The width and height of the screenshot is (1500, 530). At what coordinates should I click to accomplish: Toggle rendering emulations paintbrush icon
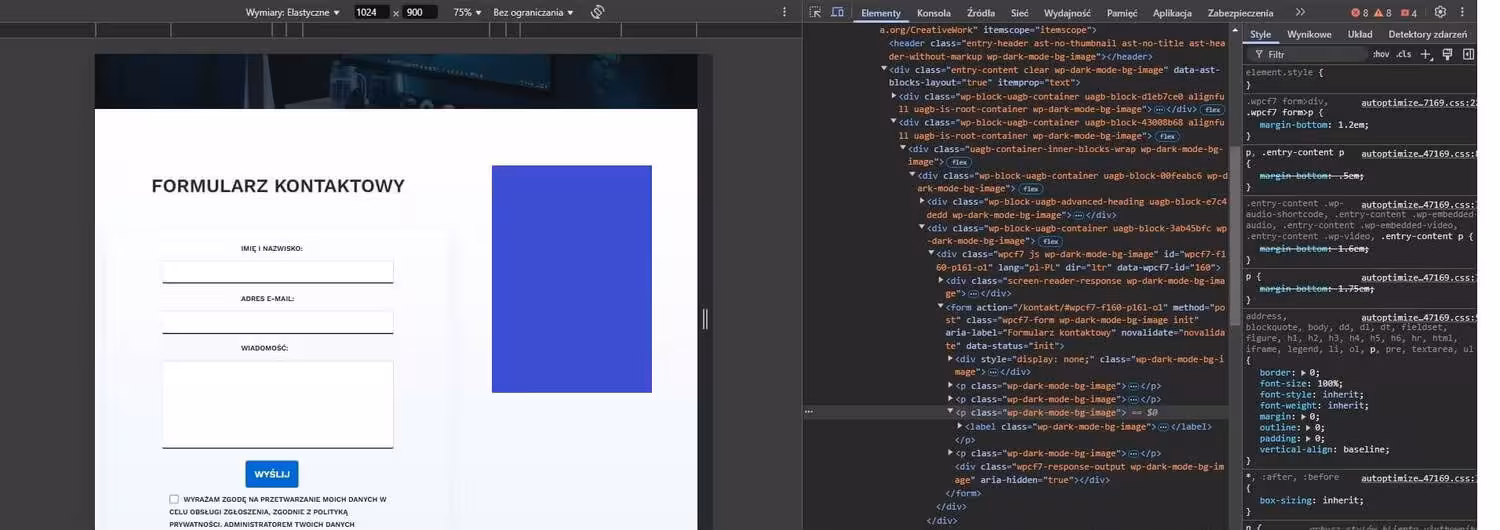pyautogui.click(x=1447, y=54)
